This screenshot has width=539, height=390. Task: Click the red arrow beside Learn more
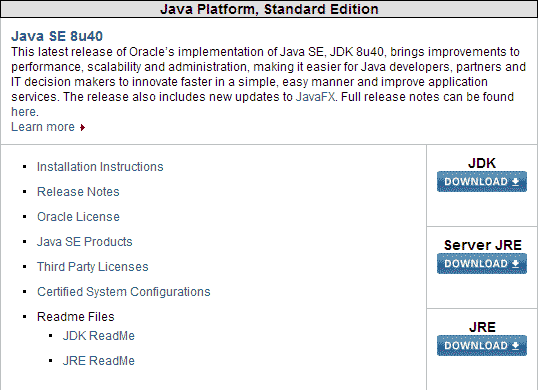pyautogui.click(x=82, y=127)
